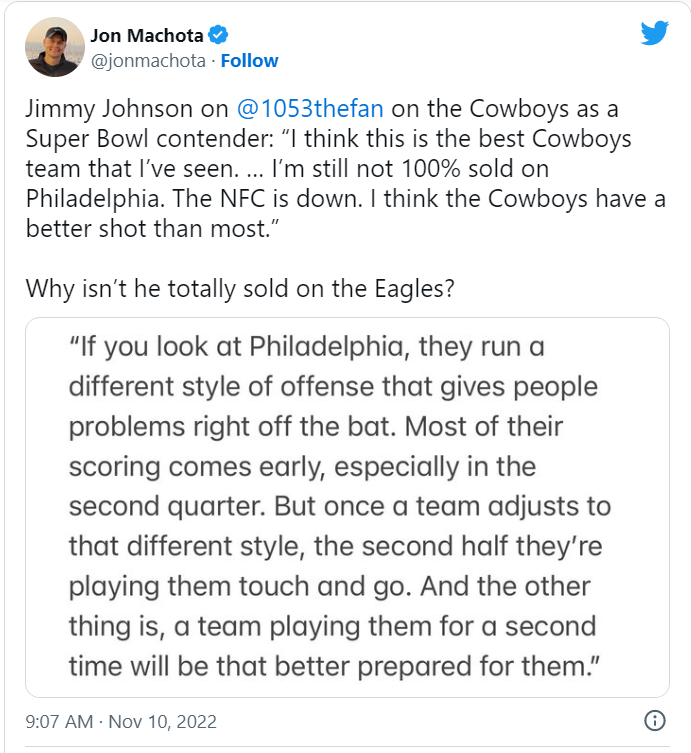Click the Nov 10, 2022 date
The width and height of the screenshot is (691, 753).
(x=162, y=721)
